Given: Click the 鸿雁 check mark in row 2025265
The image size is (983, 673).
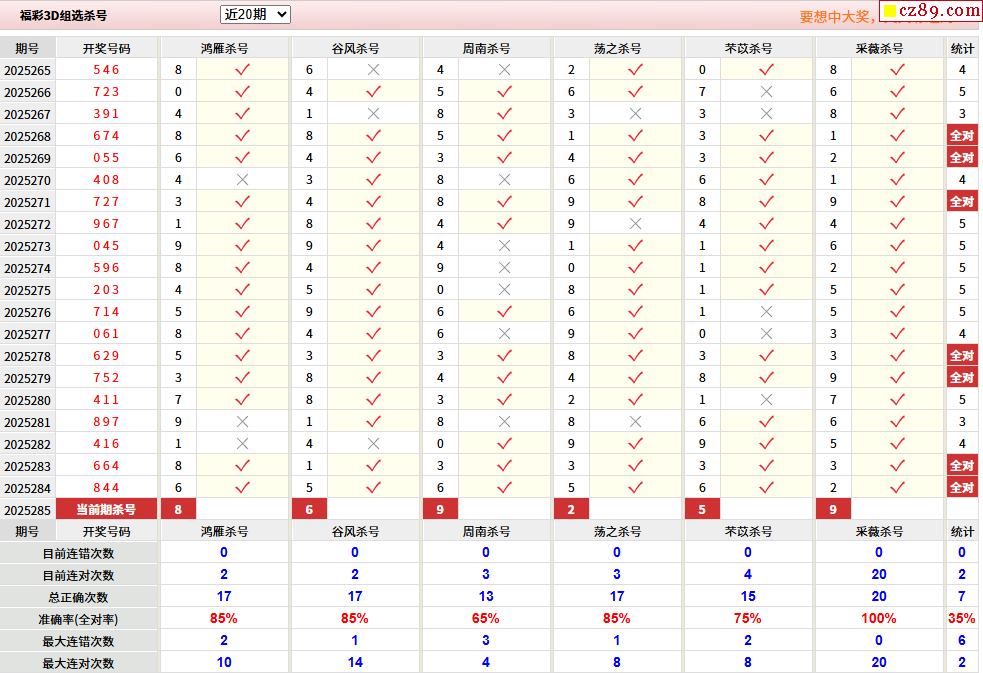Looking at the screenshot, I should (243, 70).
